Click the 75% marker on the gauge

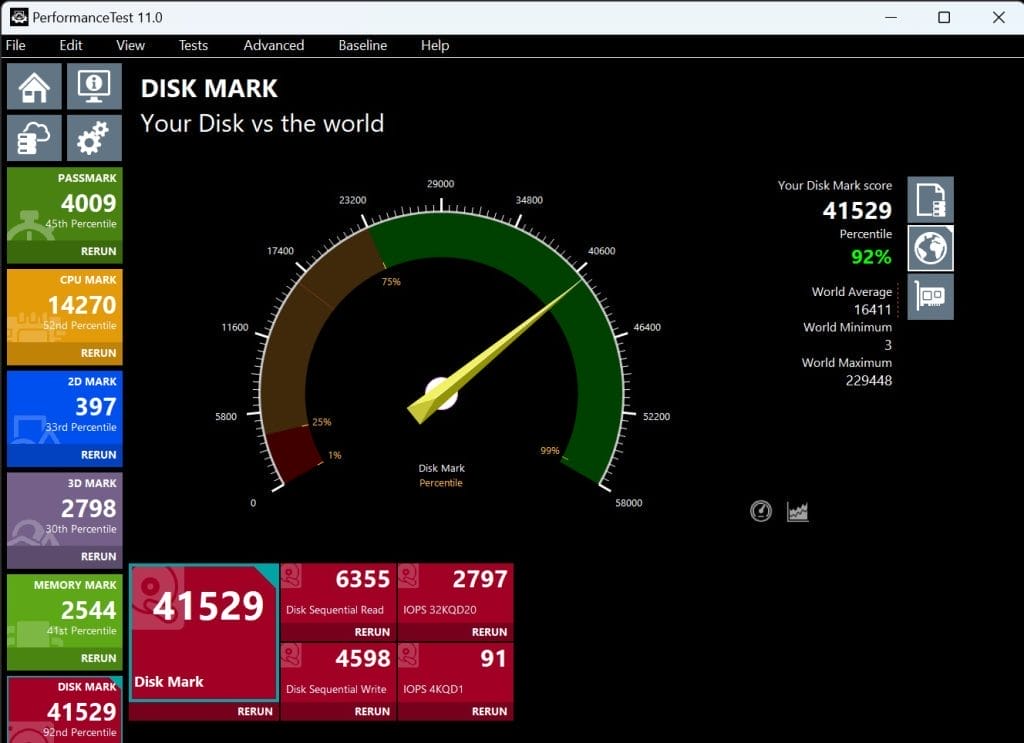(391, 281)
